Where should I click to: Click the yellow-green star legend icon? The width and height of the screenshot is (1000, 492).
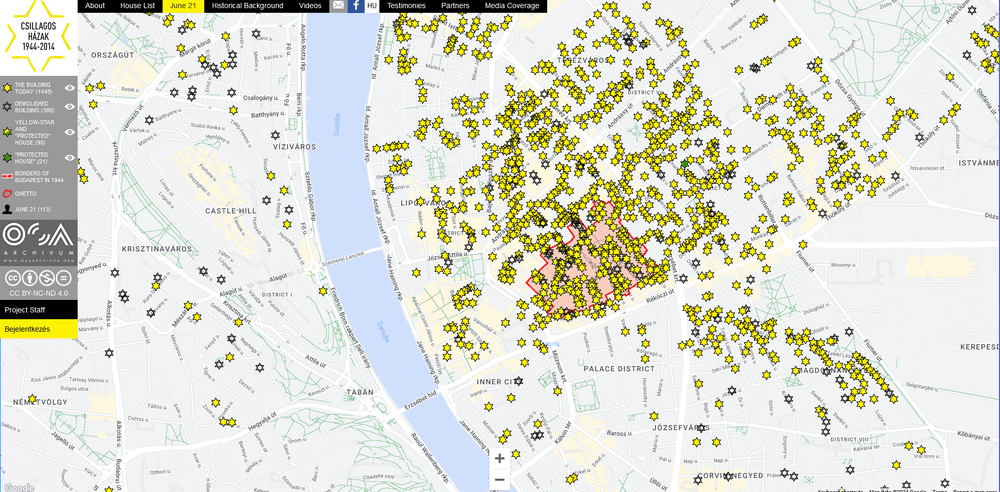coord(7,132)
